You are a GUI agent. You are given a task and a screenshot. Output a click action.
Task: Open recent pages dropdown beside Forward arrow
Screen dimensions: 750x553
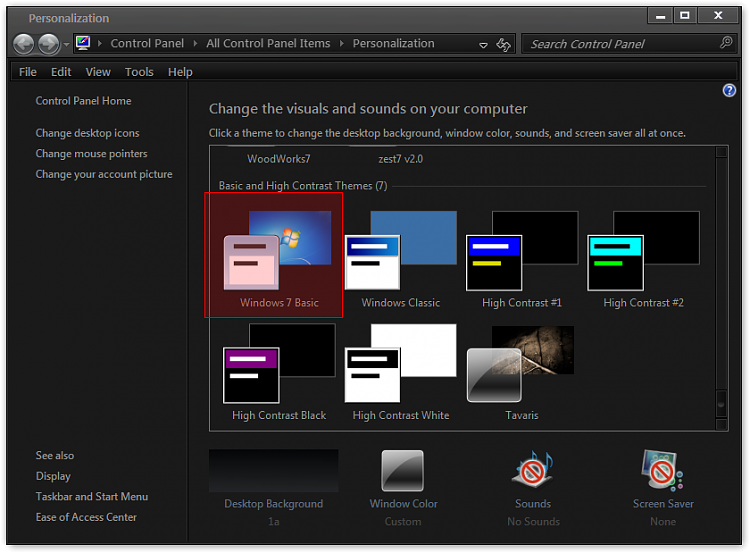click(66, 44)
